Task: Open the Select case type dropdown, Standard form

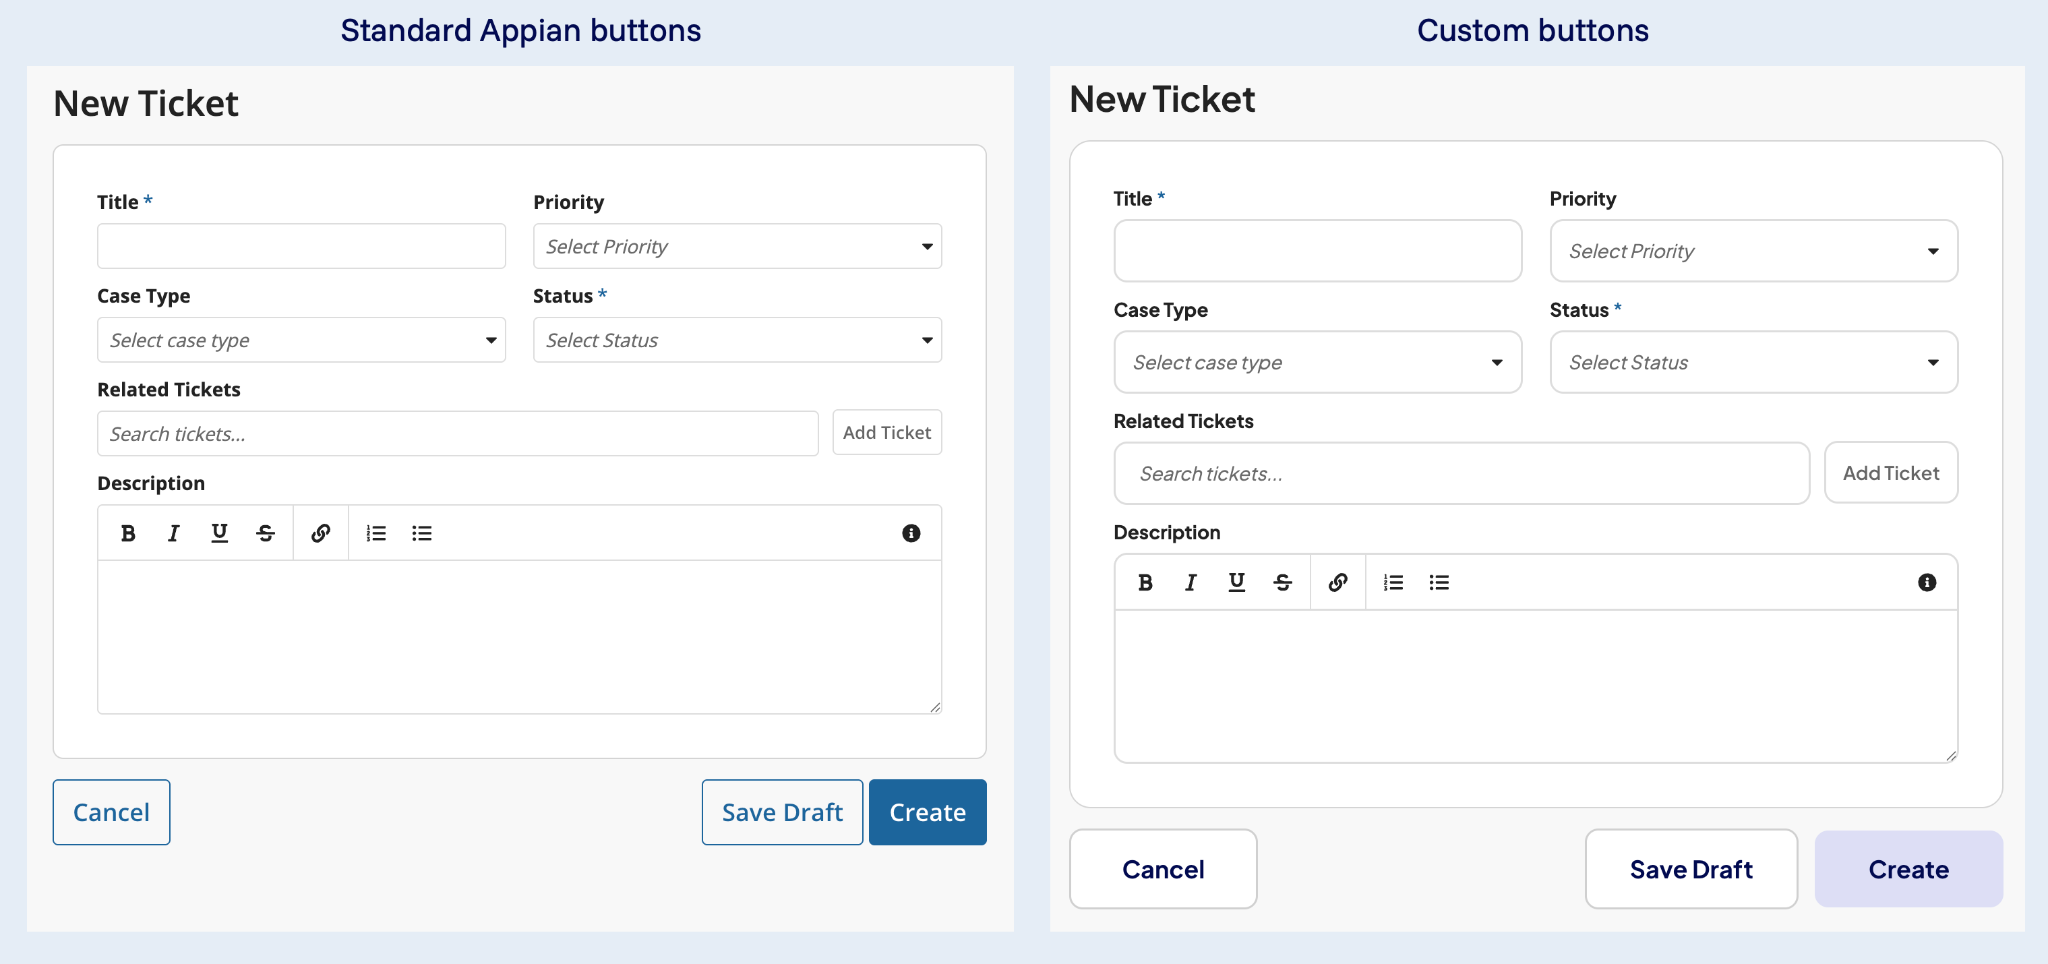Action: click(x=301, y=340)
